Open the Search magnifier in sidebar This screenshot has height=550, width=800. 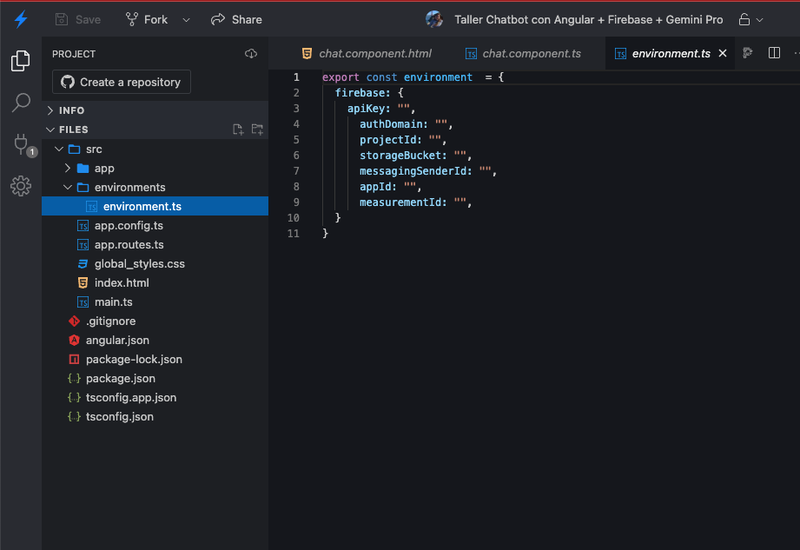click(20, 102)
